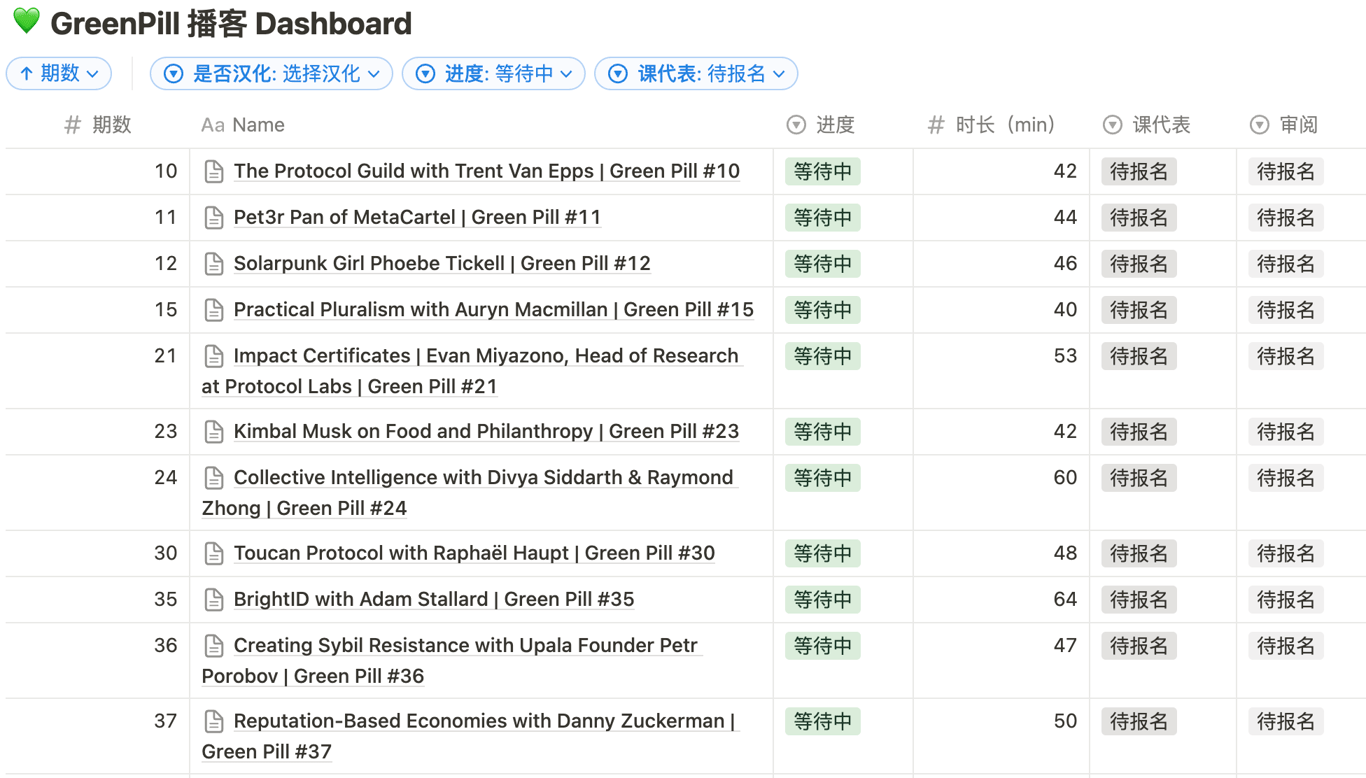Screen dimensions: 1366x778
Task: Open Collective Intelligence with Divya Siddarth page
Action: (468, 493)
